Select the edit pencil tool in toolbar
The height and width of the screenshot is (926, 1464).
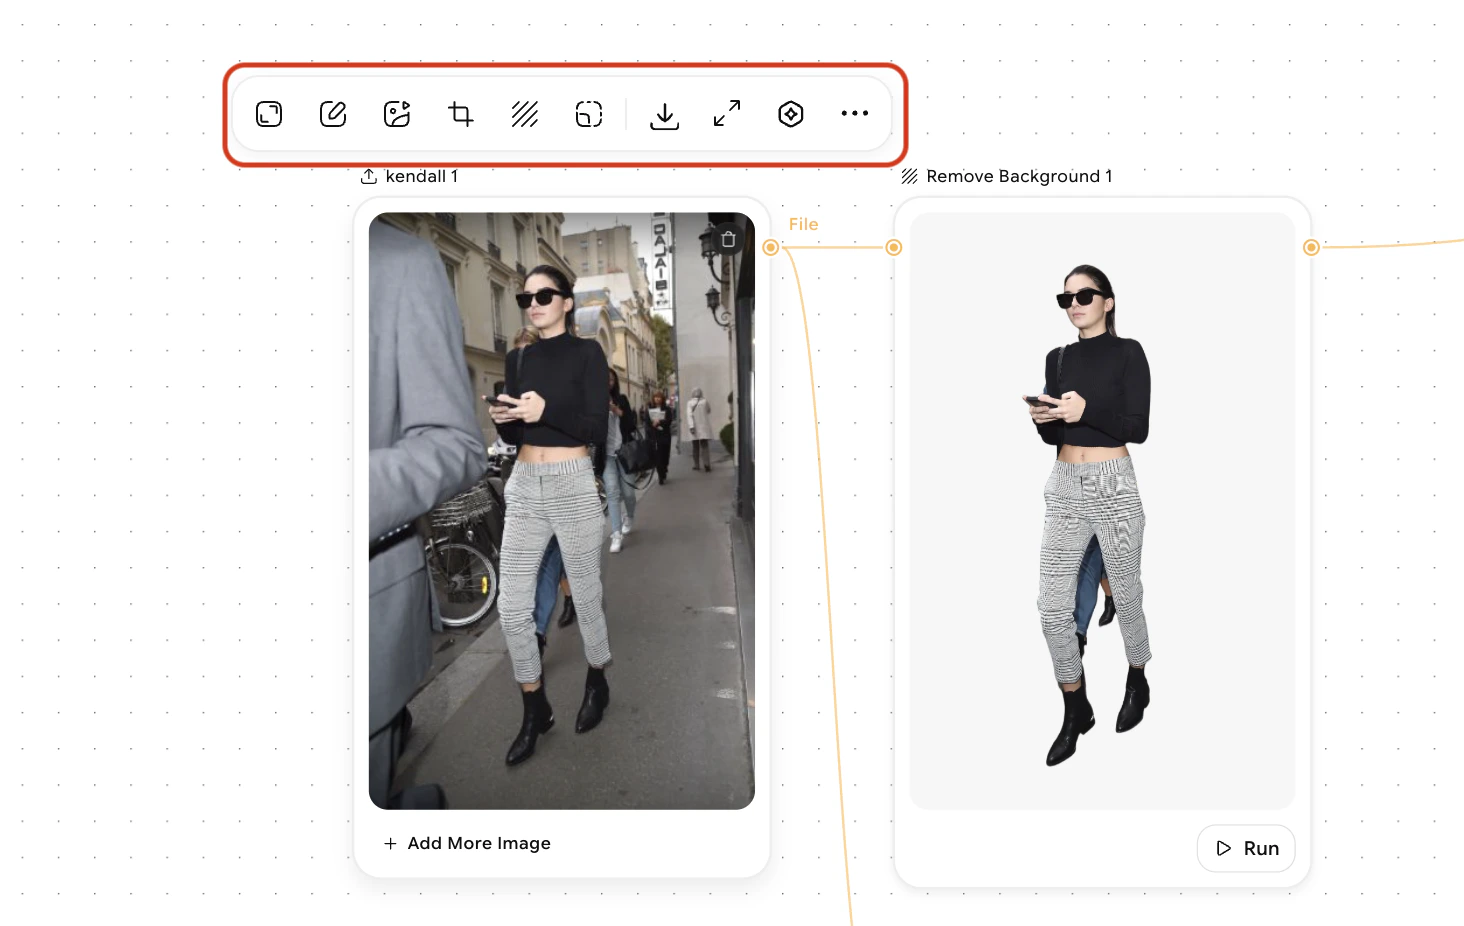click(333, 114)
